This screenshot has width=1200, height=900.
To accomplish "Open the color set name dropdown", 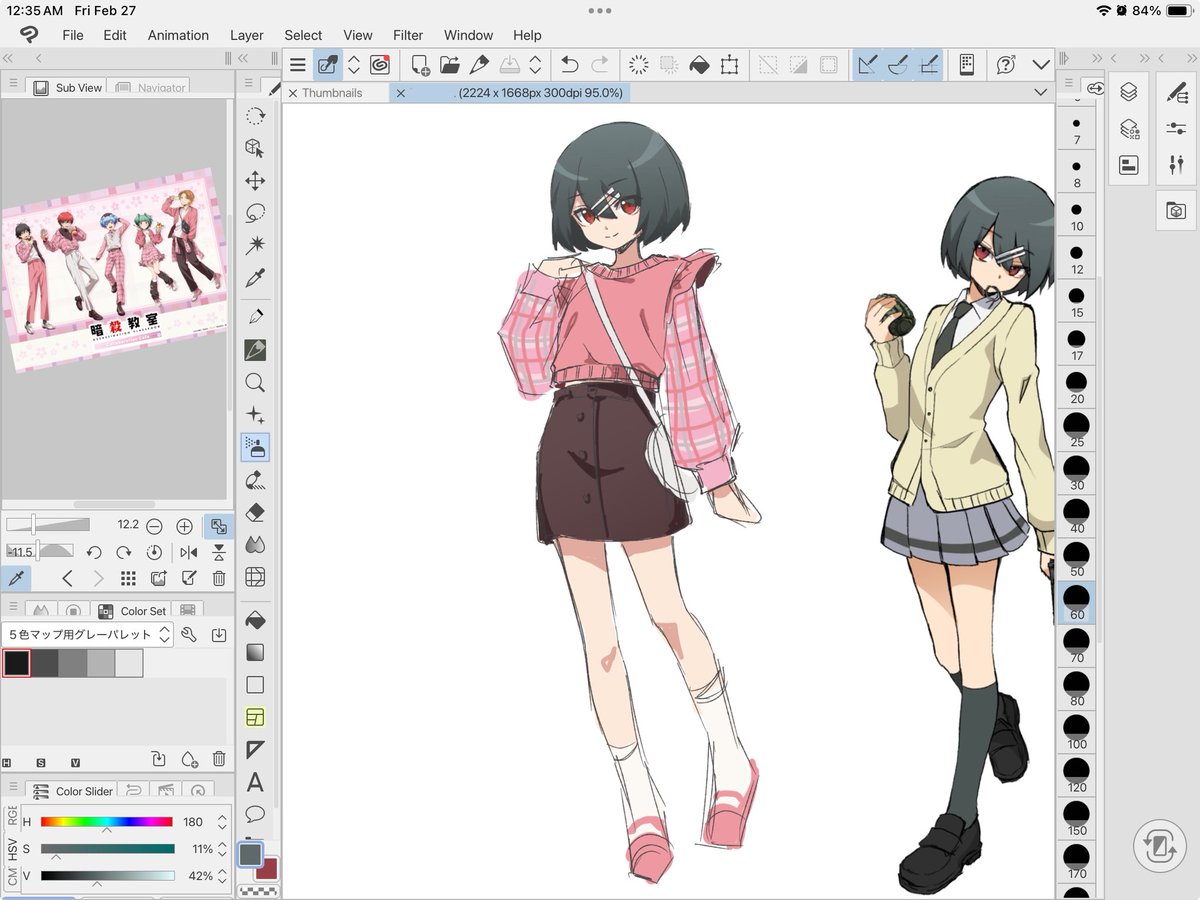I will [x=88, y=634].
